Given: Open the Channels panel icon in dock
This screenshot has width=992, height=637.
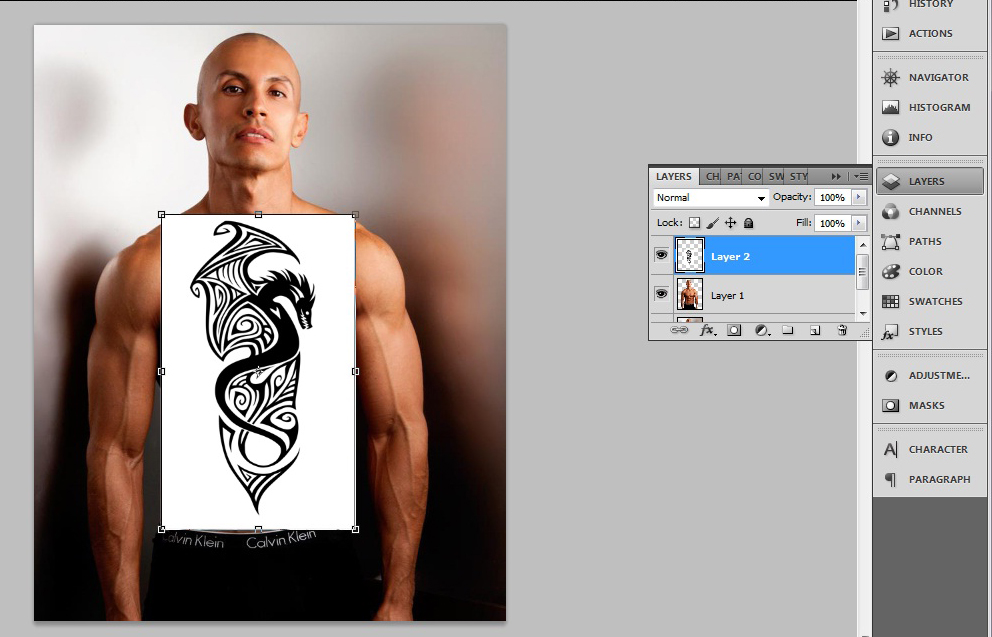Looking at the screenshot, I should coord(891,211).
